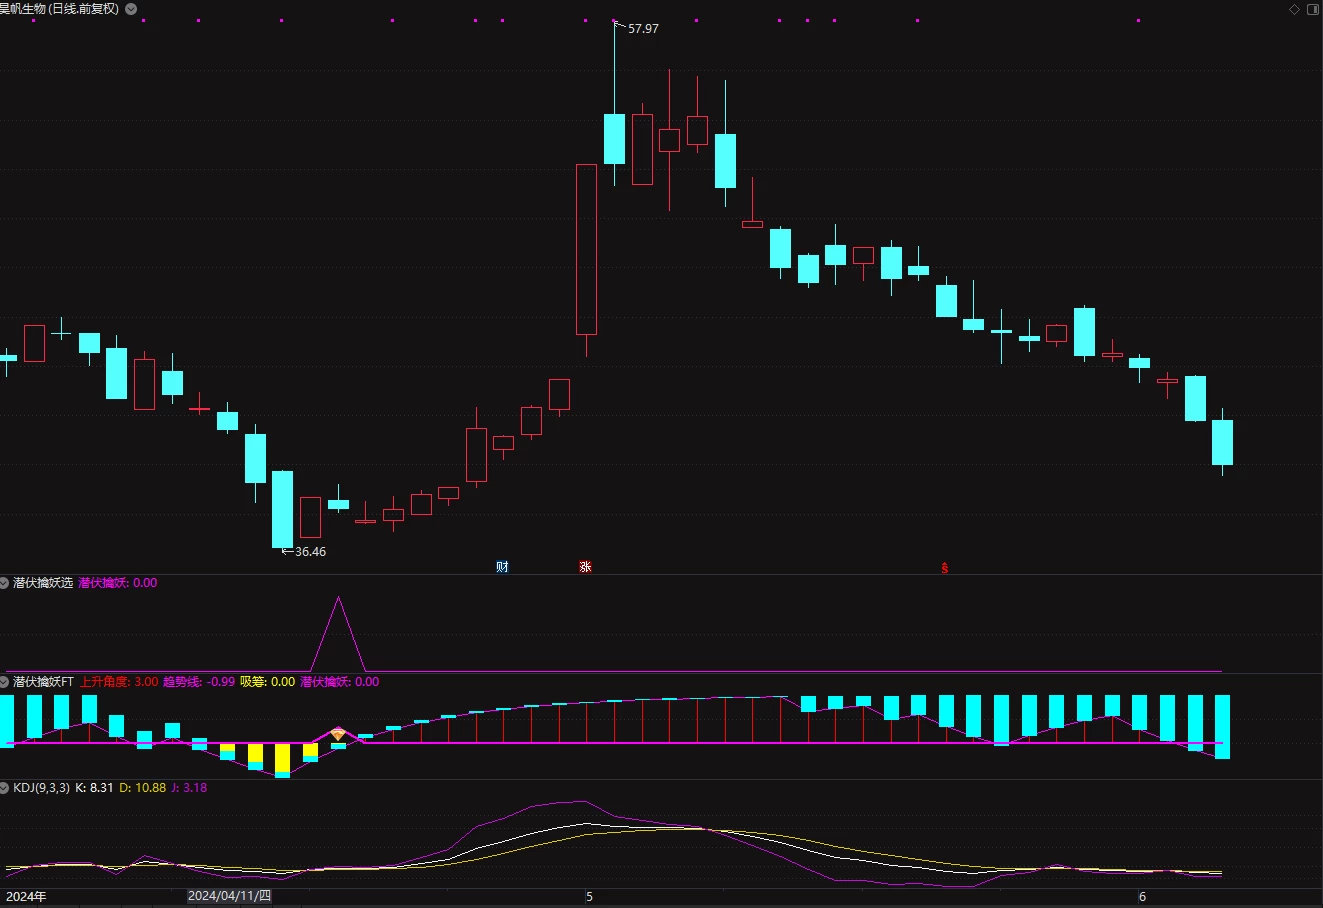Expand the 潜伏擒妖选 indicator panel menu
This screenshot has width=1323, height=908.
5,583
